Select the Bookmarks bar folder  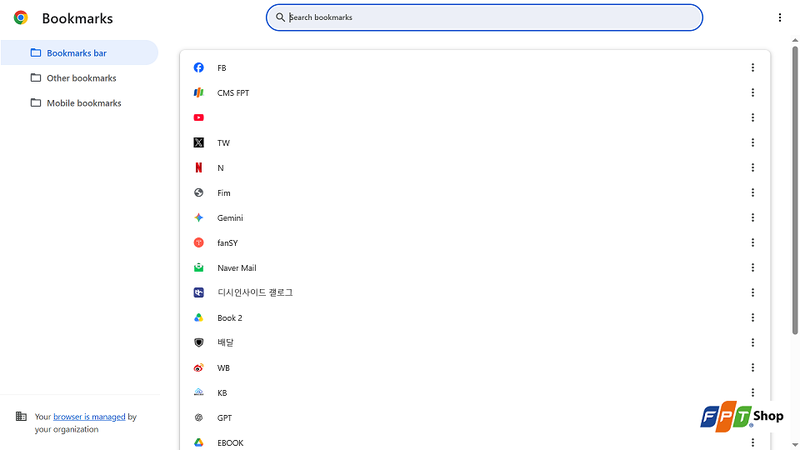point(79,53)
